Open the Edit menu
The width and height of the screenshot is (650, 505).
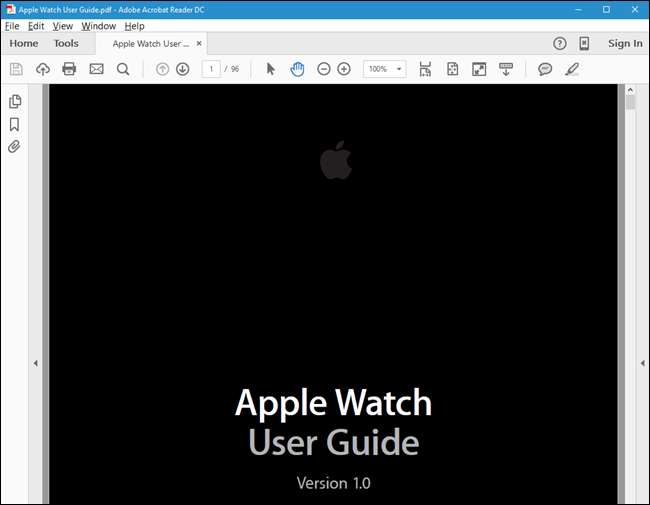pyautogui.click(x=36, y=26)
